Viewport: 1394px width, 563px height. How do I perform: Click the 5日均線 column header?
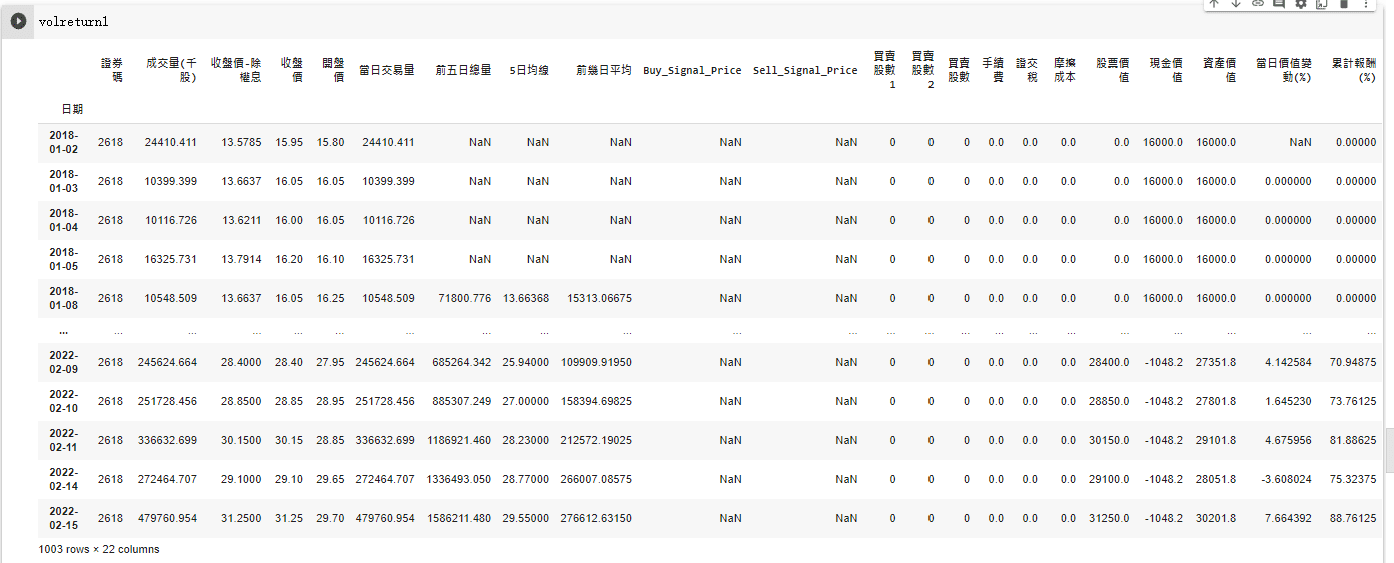pyautogui.click(x=528, y=70)
